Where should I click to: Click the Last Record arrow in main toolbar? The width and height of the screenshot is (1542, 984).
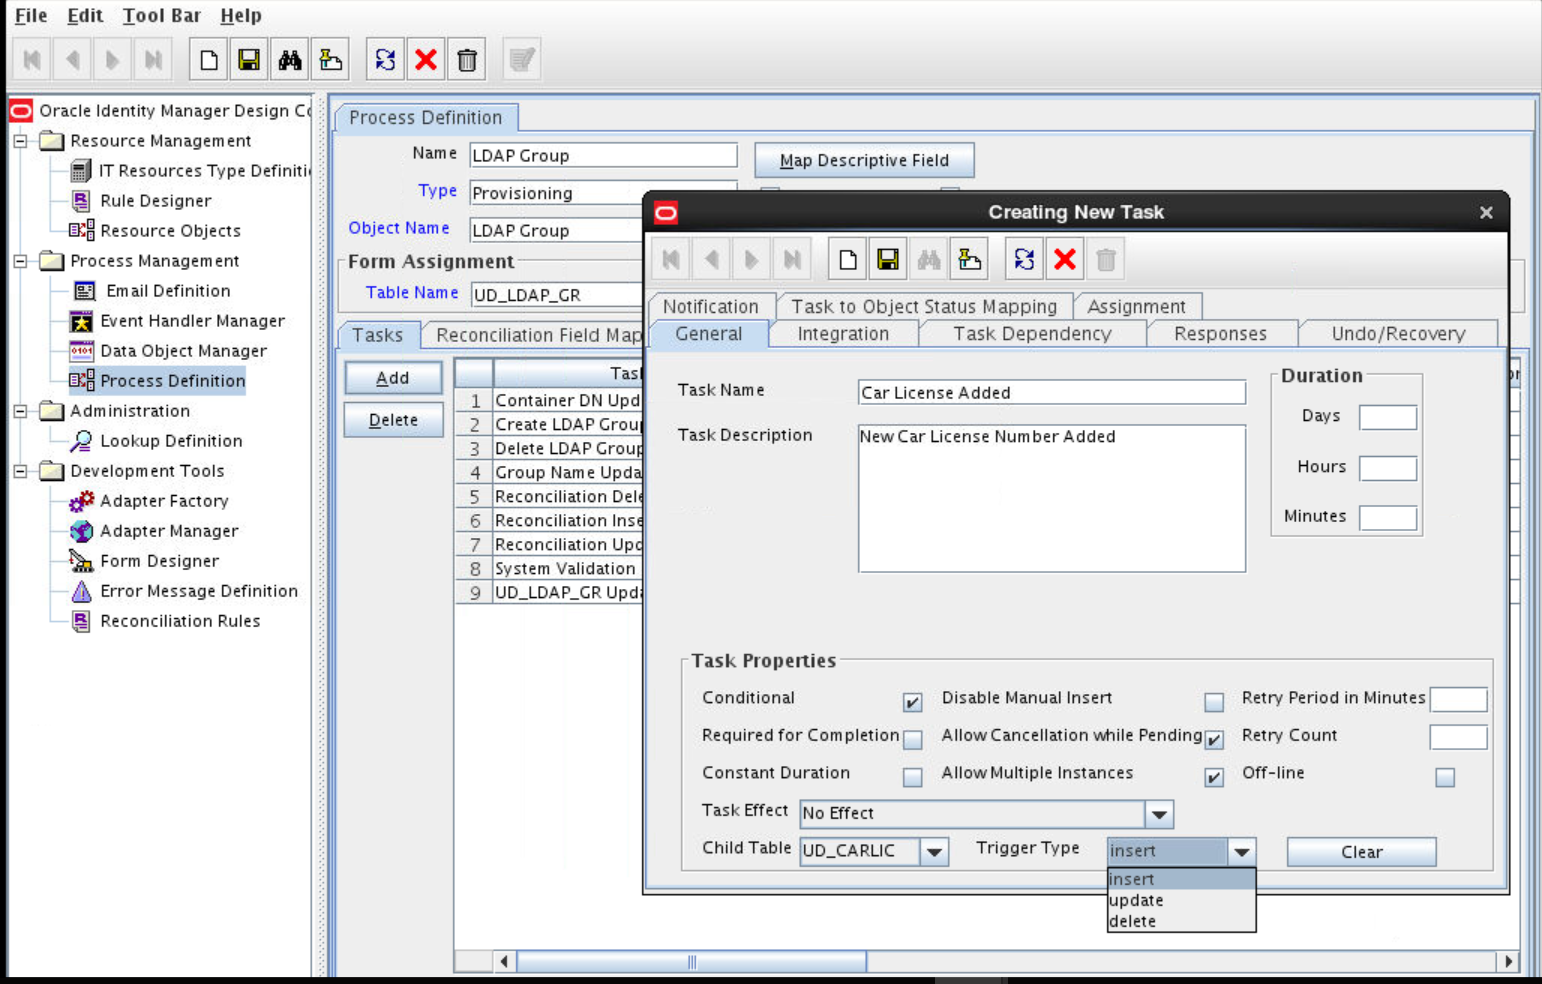[153, 60]
